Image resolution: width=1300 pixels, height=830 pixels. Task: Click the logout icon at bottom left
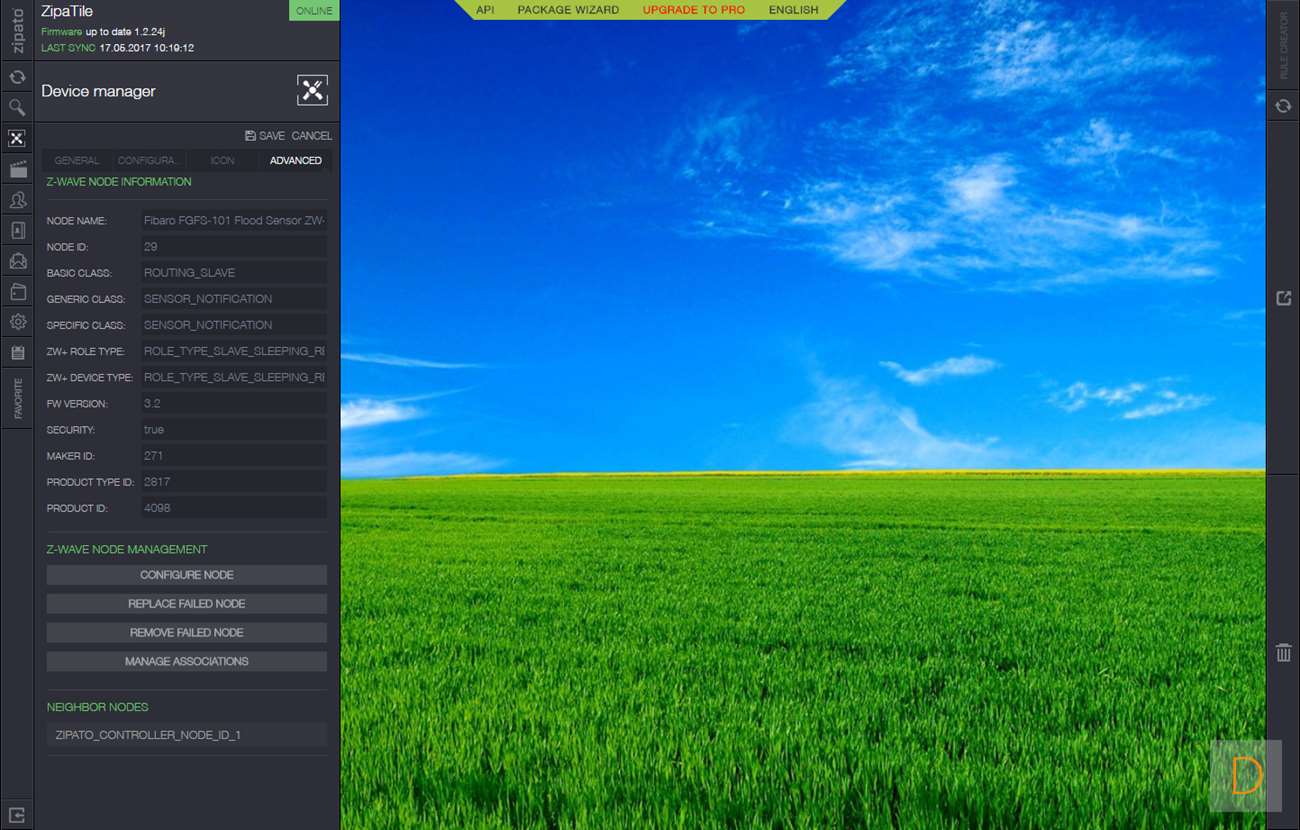click(17, 814)
